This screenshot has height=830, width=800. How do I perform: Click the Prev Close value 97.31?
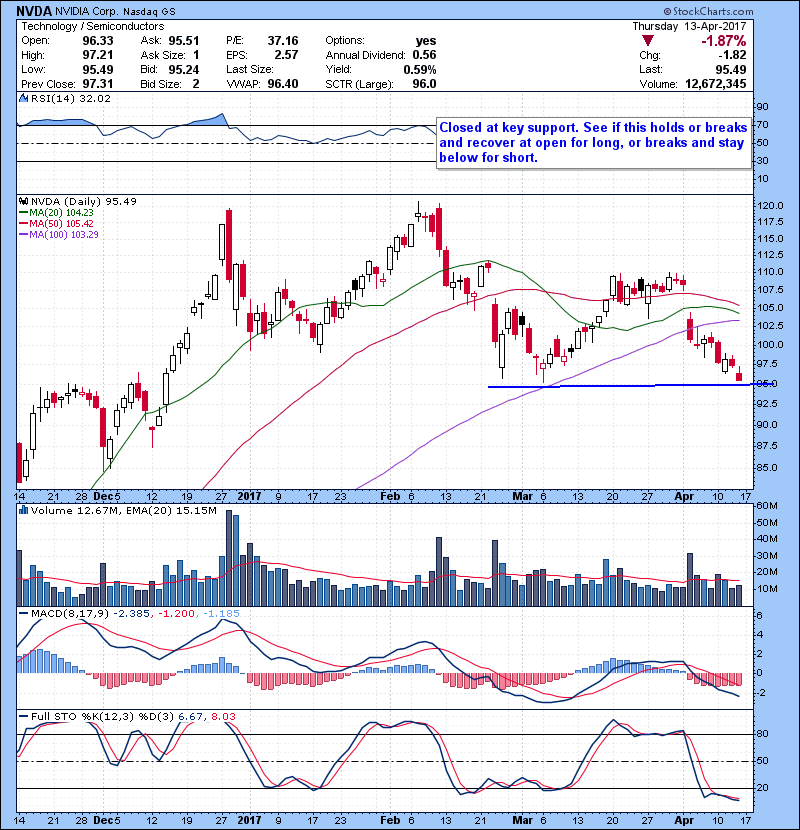tap(98, 84)
